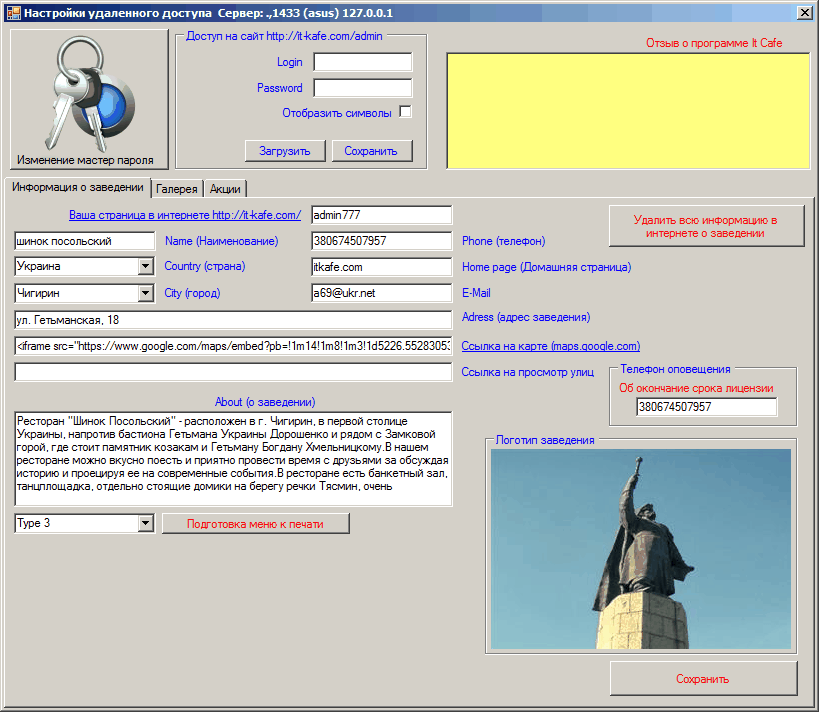Switch to the Акции tab
The image size is (819, 712).
[x=225, y=189]
